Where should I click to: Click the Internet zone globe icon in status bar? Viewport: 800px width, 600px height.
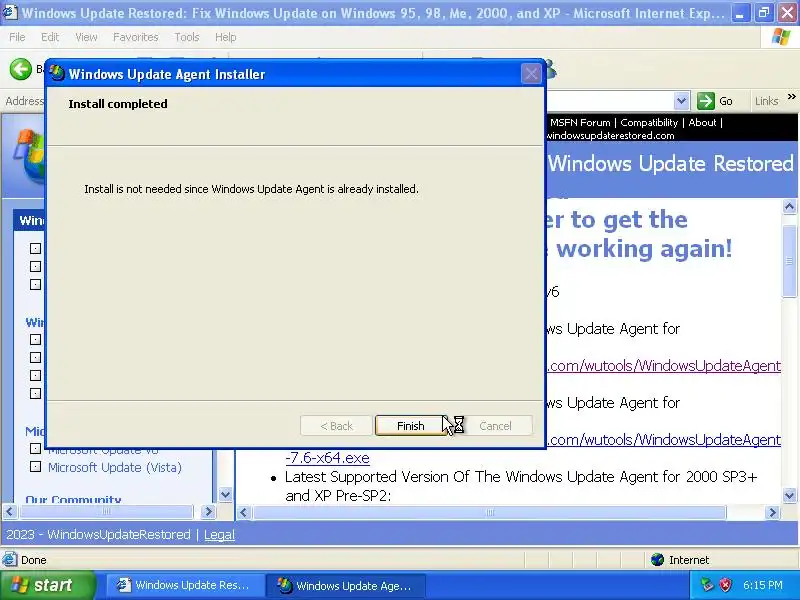657,560
